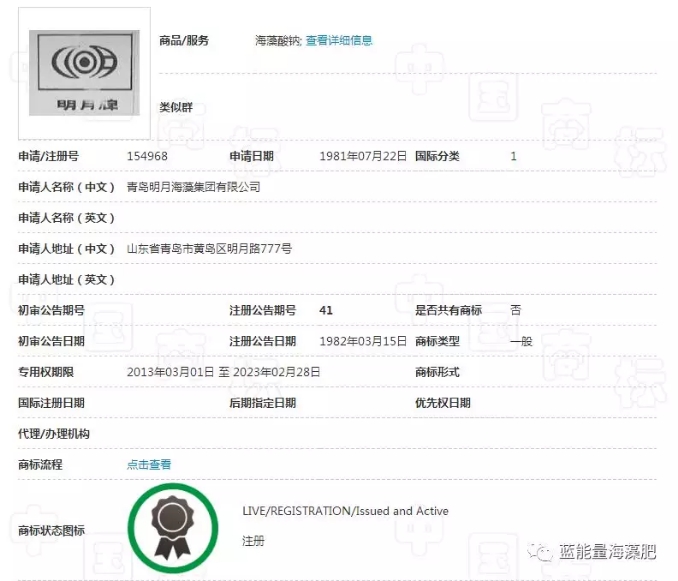The image size is (678, 581).
Task: Click the 申请人地址（英文） label
Action: [67, 280]
